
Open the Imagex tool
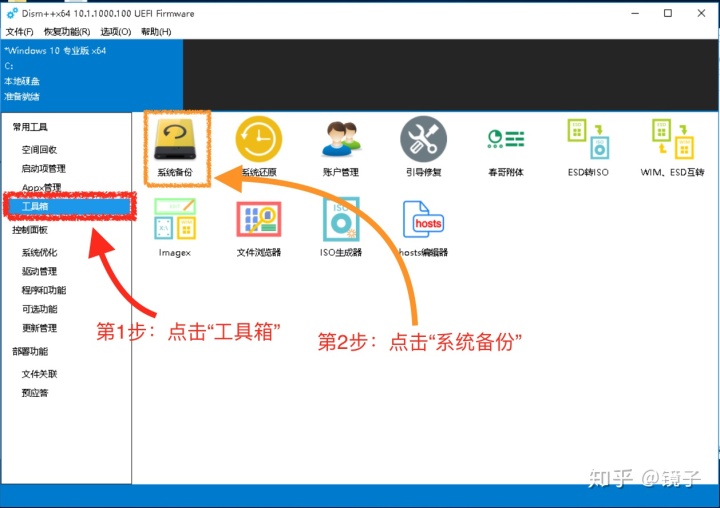pyautogui.click(x=174, y=227)
